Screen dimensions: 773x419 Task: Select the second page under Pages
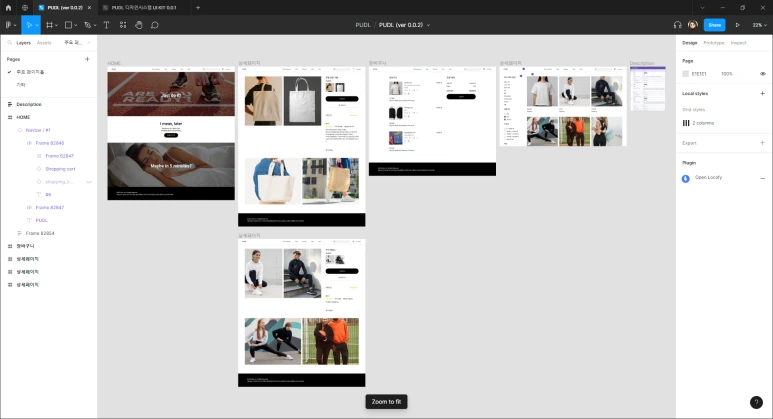pyautogui.click(x=21, y=85)
